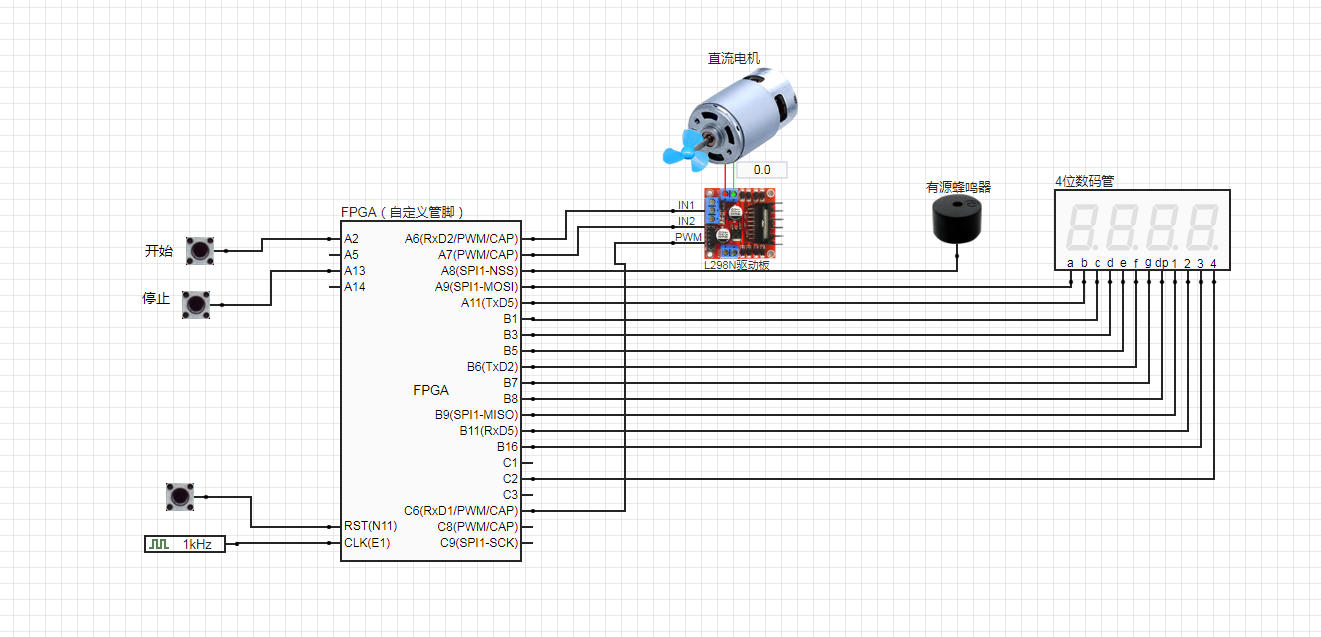Click the dp pin of the display

pyautogui.click(x=1161, y=264)
